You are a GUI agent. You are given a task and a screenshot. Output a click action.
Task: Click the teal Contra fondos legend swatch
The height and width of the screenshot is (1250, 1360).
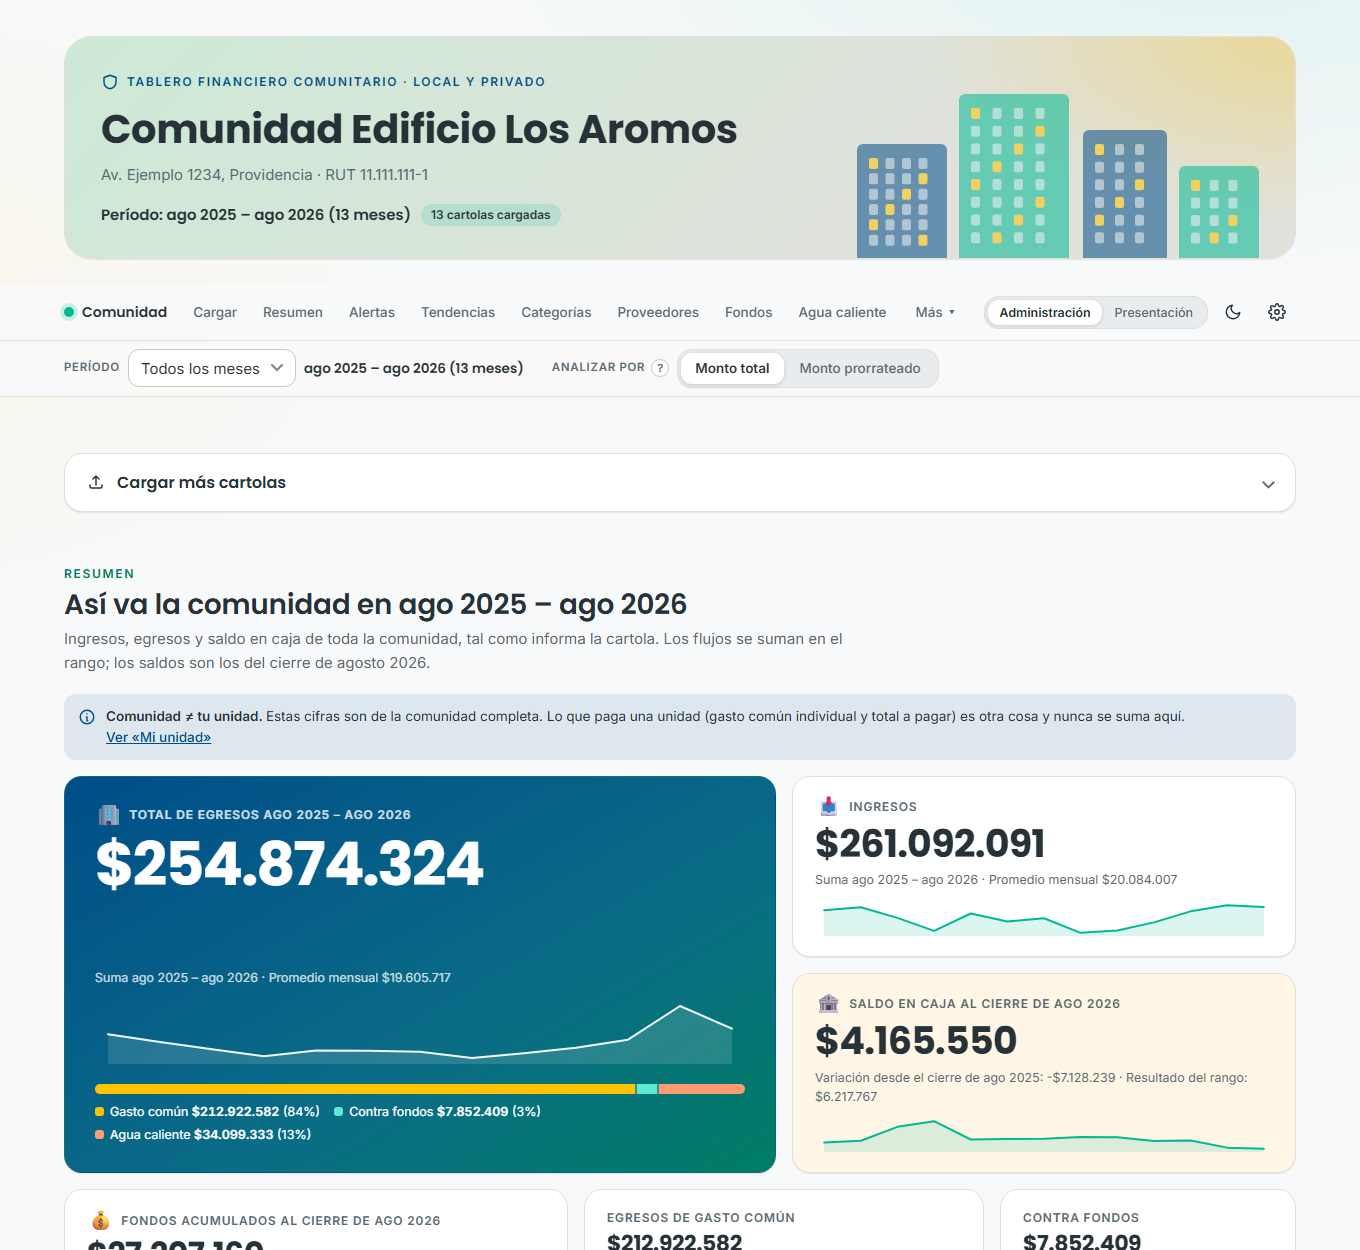(x=338, y=1112)
